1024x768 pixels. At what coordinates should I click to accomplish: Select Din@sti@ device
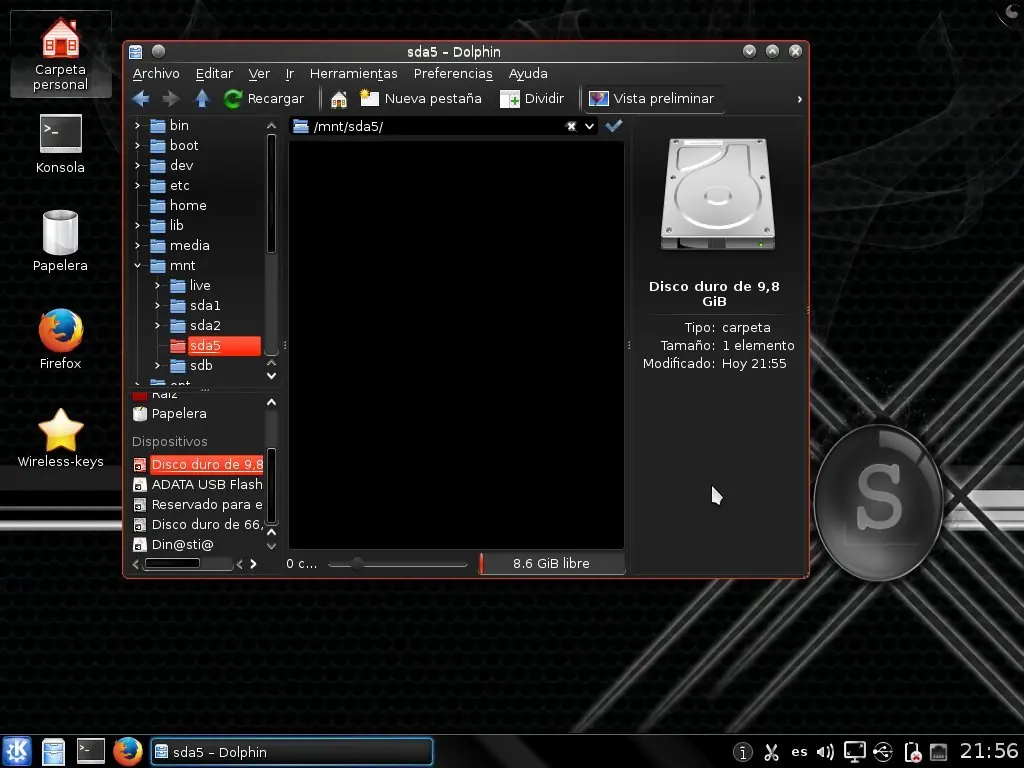[174, 545]
